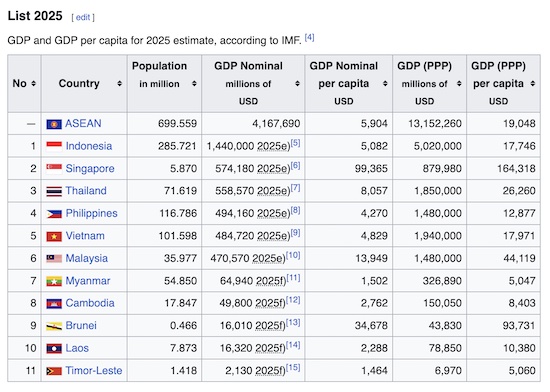Select Thailand PPP per capita 26,260
550x392 pixels.
tap(519, 191)
